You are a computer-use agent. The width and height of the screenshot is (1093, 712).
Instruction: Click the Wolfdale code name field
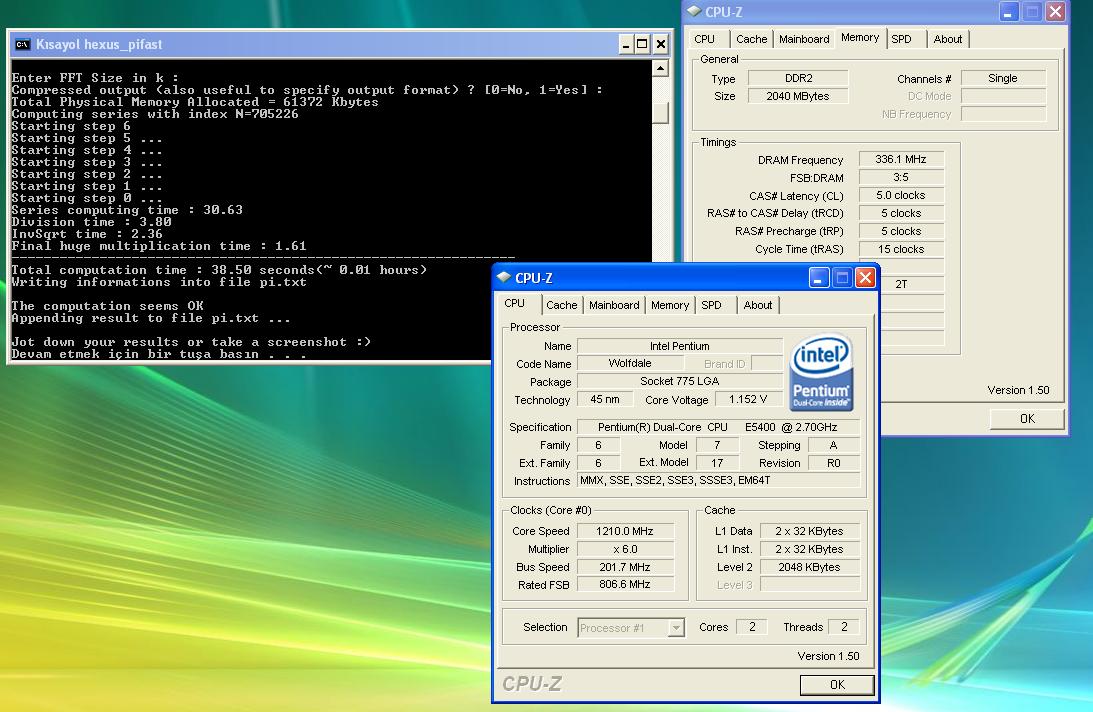point(630,363)
